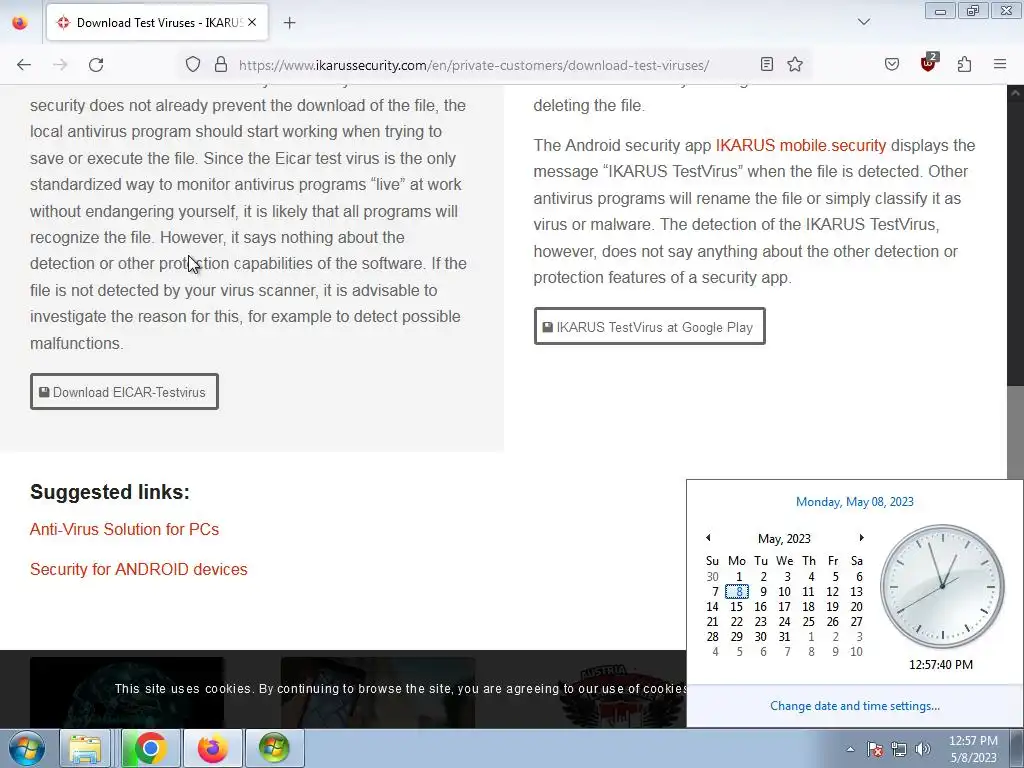Open Change date and time settings
The height and width of the screenshot is (768, 1024).
coord(854,706)
